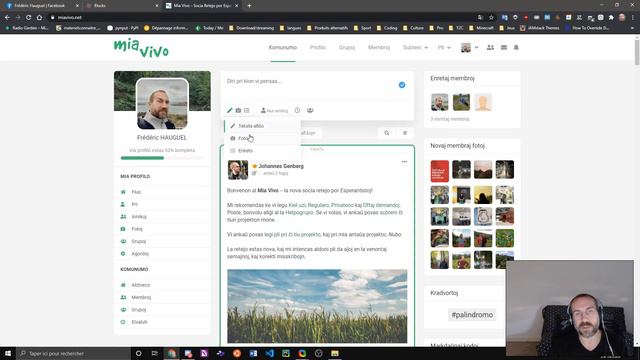Expand the Pli dropdown menu

444,47
